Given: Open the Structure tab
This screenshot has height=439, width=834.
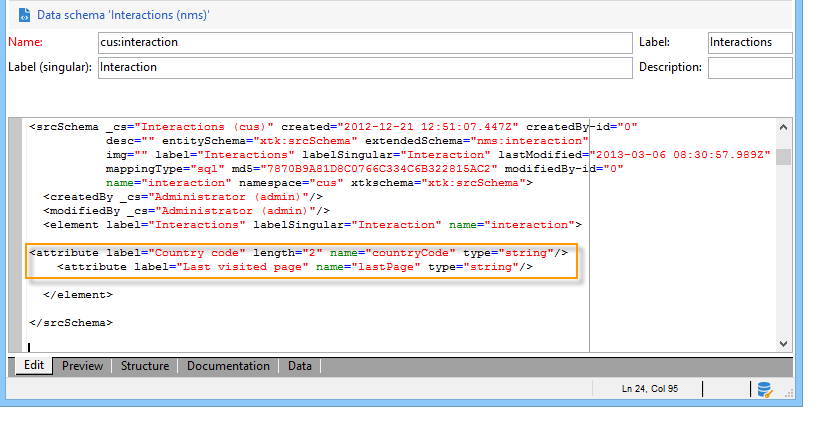Looking at the screenshot, I should tap(145, 366).
